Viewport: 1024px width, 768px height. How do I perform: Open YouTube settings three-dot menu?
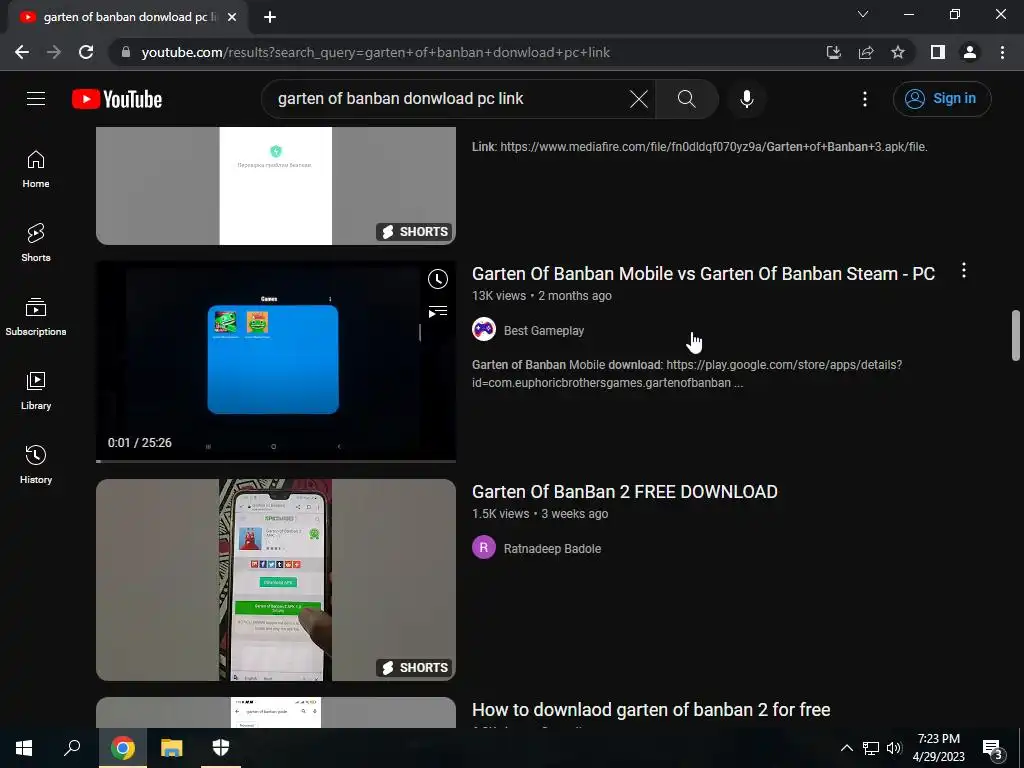pos(865,99)
